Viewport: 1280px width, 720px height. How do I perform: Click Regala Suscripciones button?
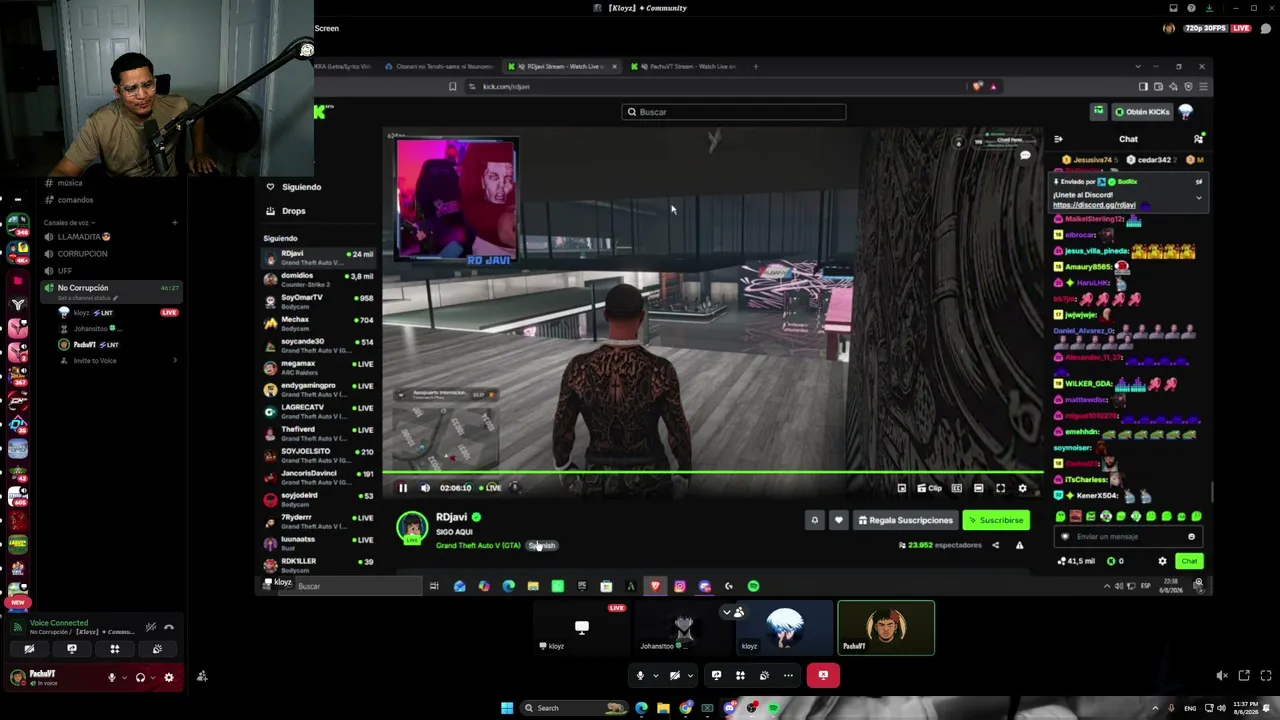905,520
